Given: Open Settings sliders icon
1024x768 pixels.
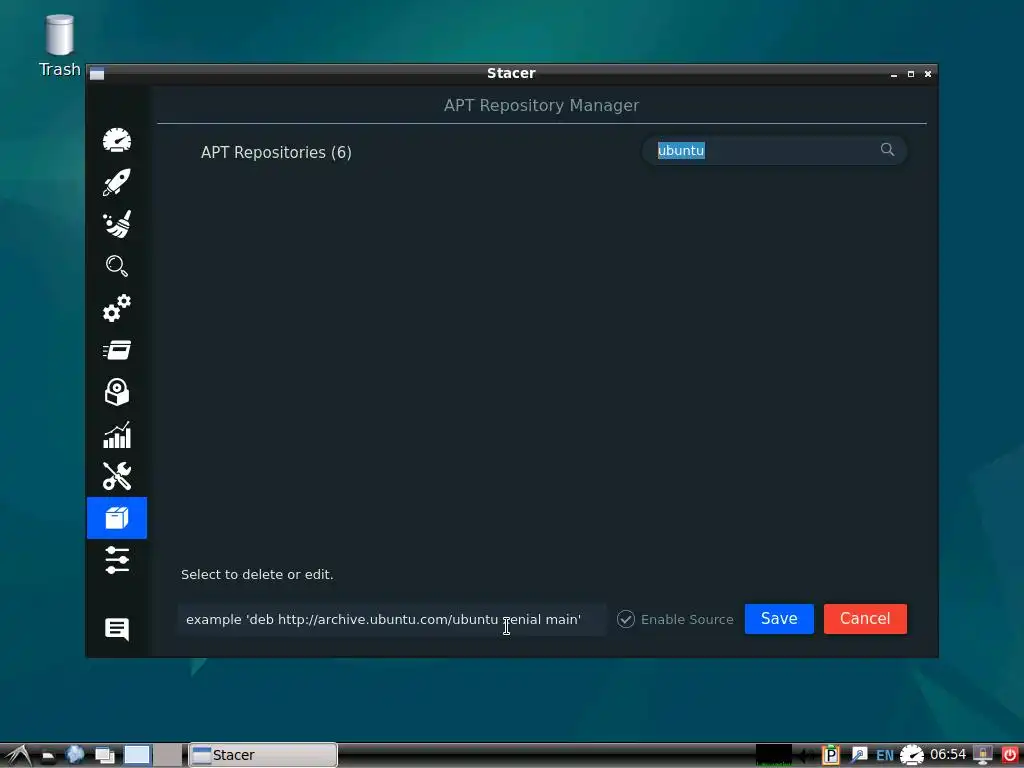Looking at the screenshot, I should point(117,560).
